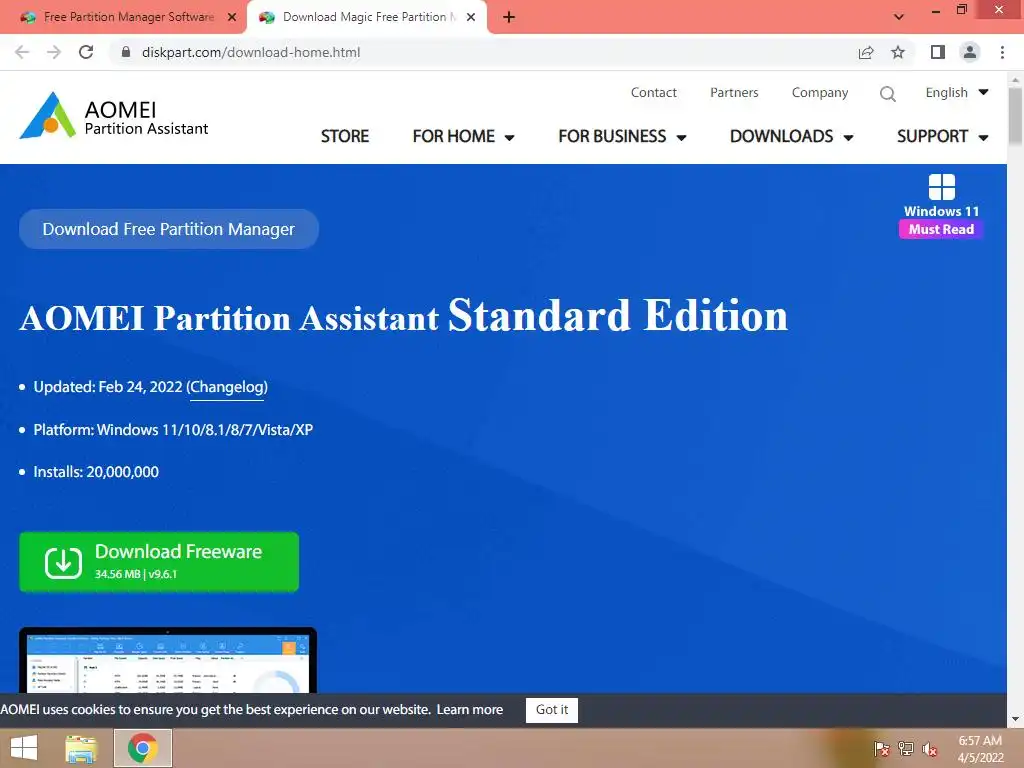Open the Changelog link

[227, 387]
